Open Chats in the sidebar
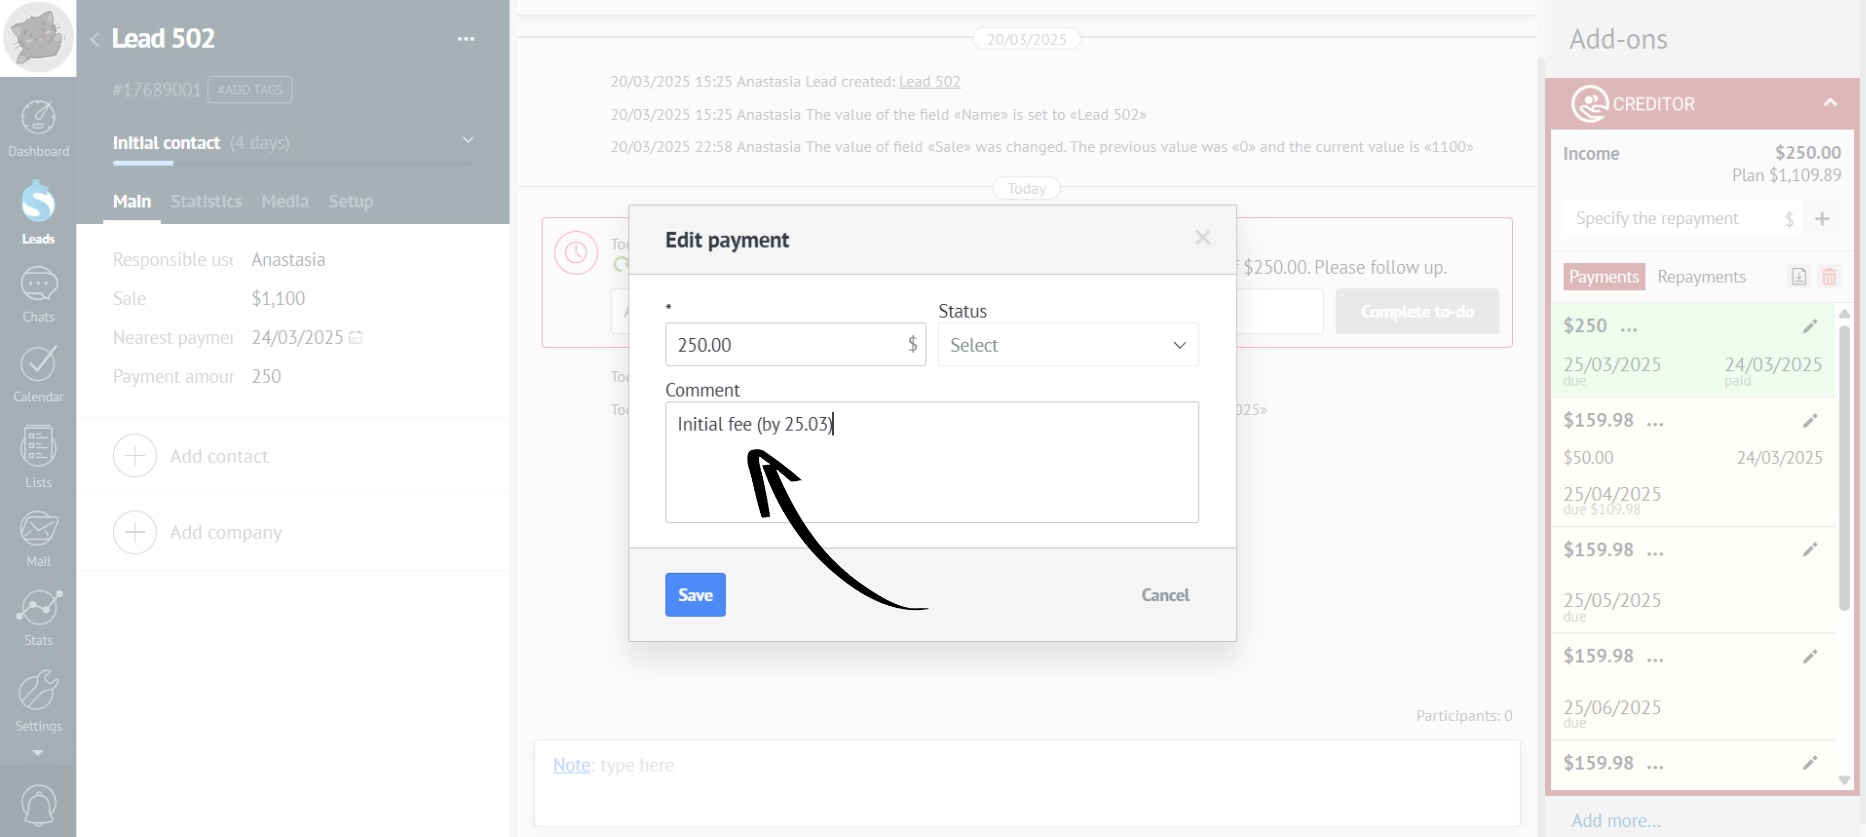The width and height of the screenshot is (1866, 837). 38,295
